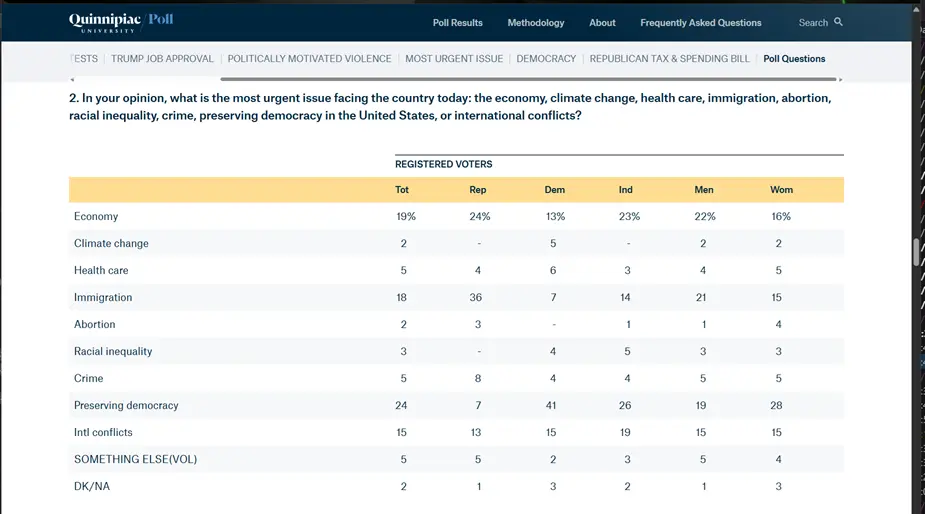
Task: Switch to Most Urgent Issue tab
Action: 454,59
